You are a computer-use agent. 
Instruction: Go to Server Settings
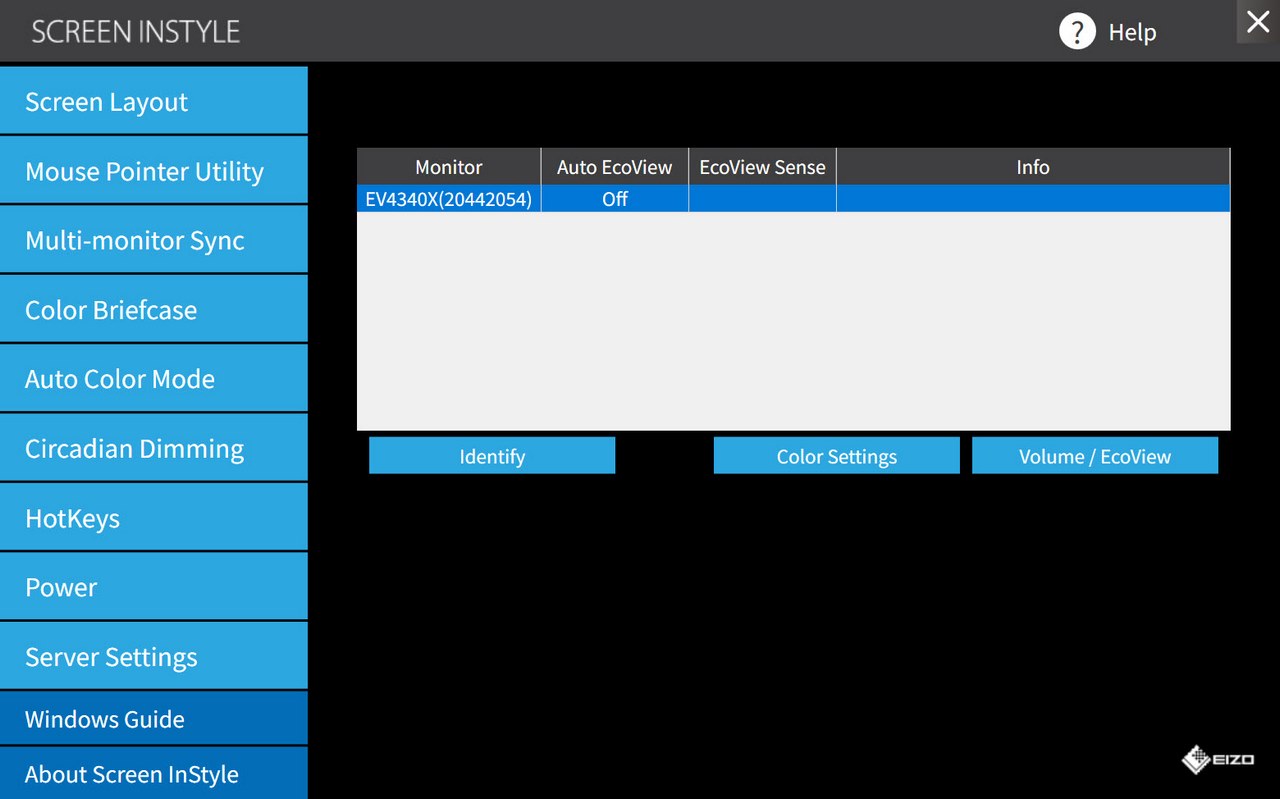coord(154,657)
